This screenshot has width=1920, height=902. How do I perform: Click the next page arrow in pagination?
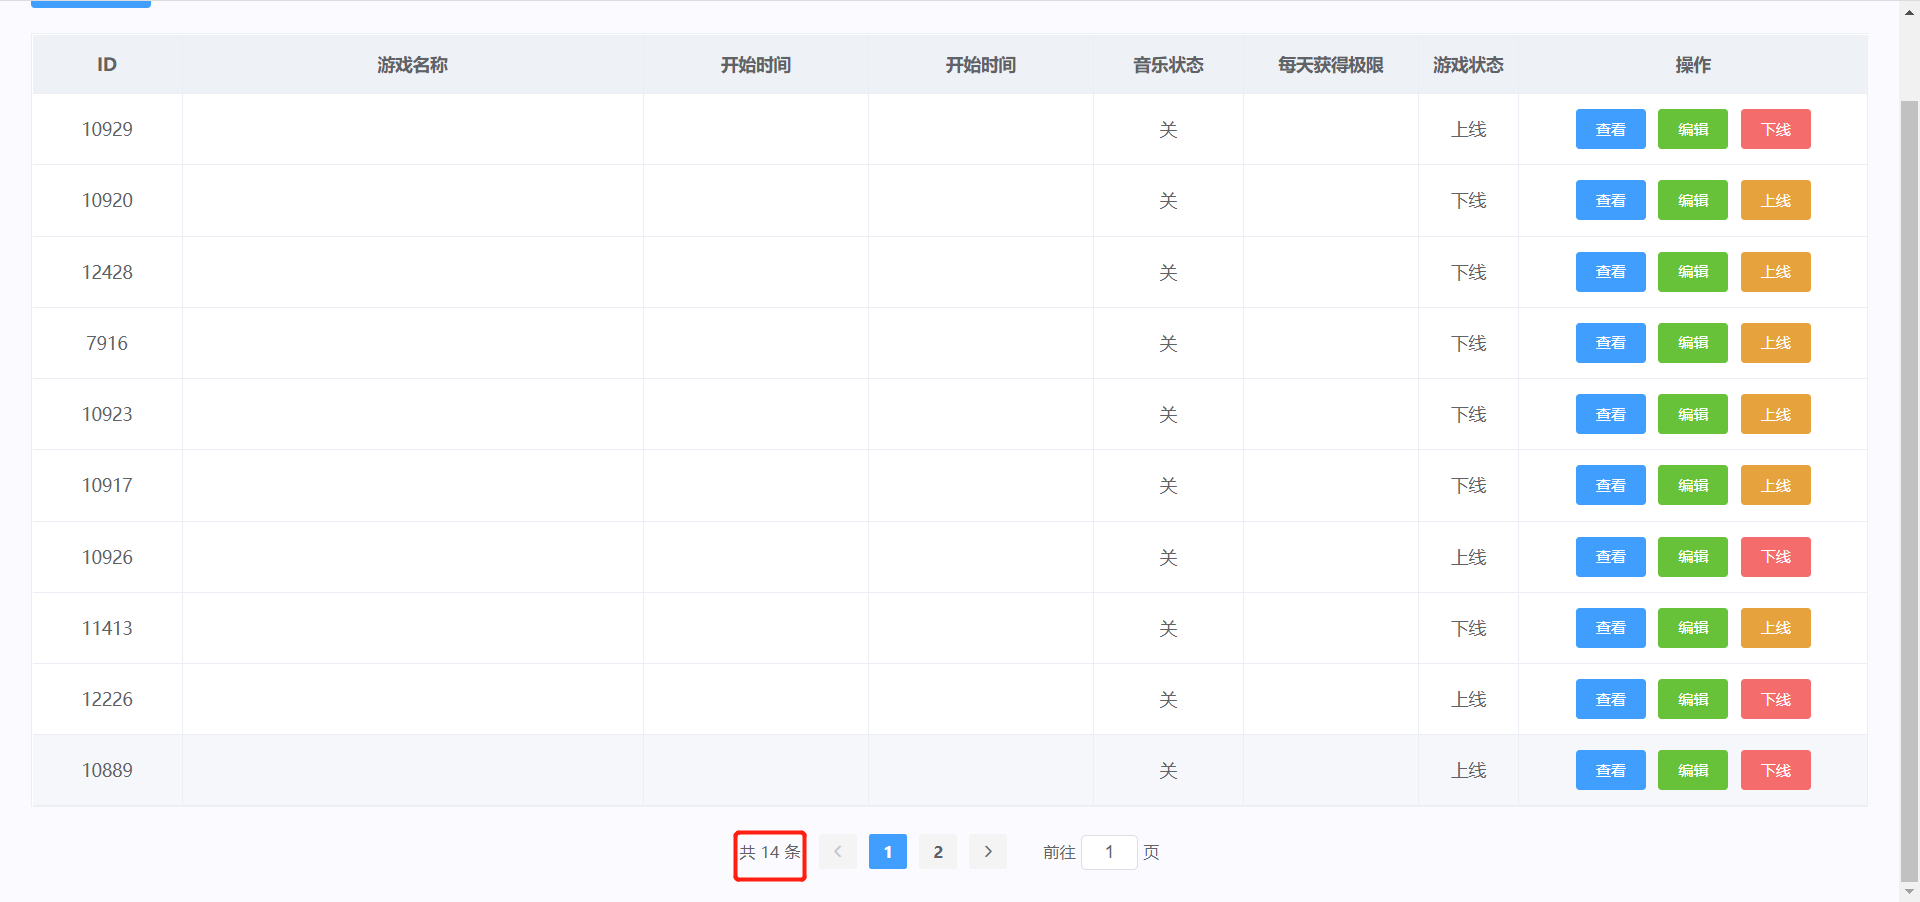coord(988,852)
